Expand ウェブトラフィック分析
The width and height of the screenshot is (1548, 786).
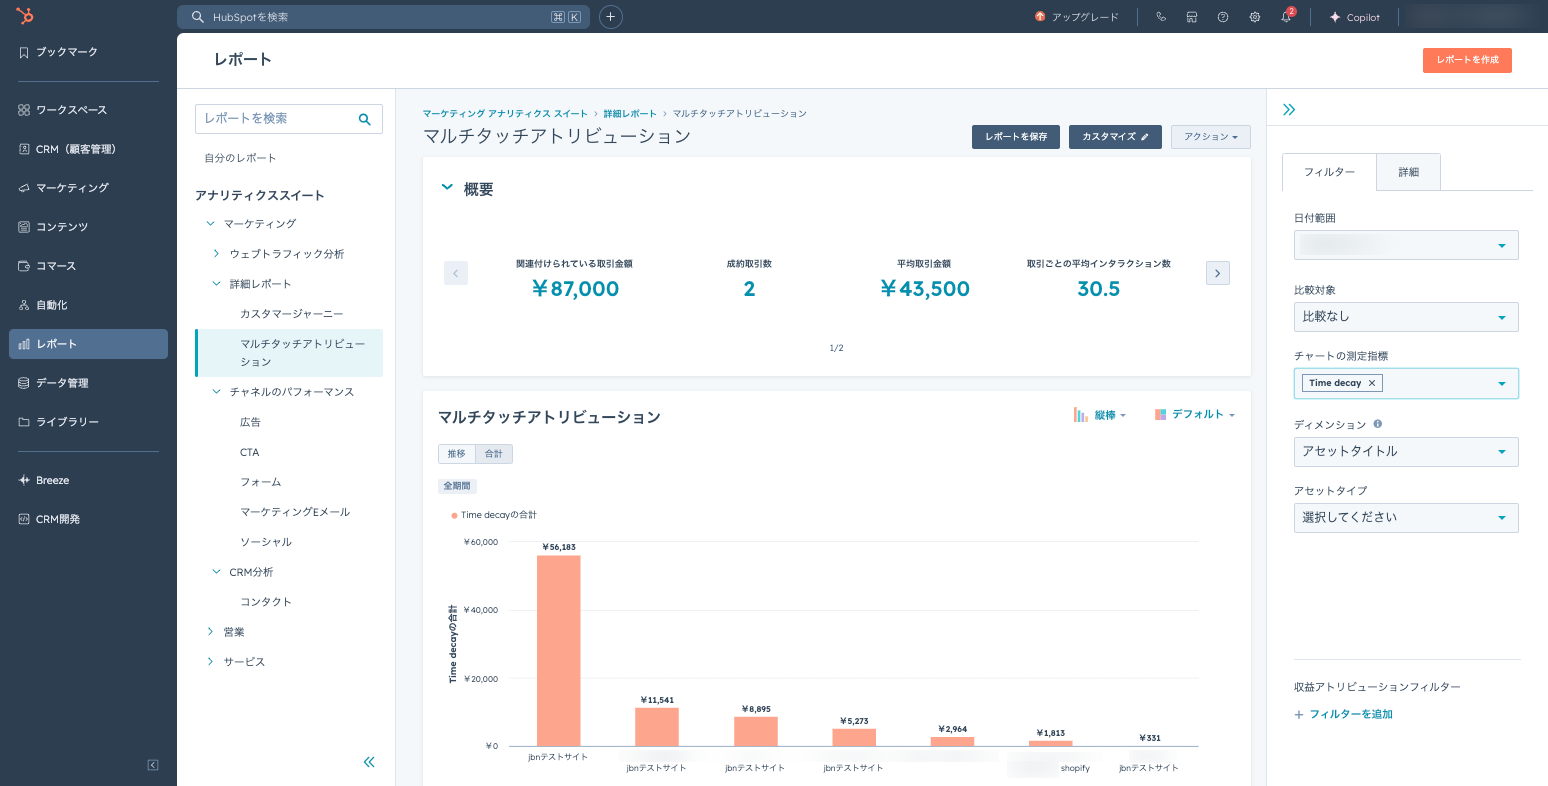216,254
